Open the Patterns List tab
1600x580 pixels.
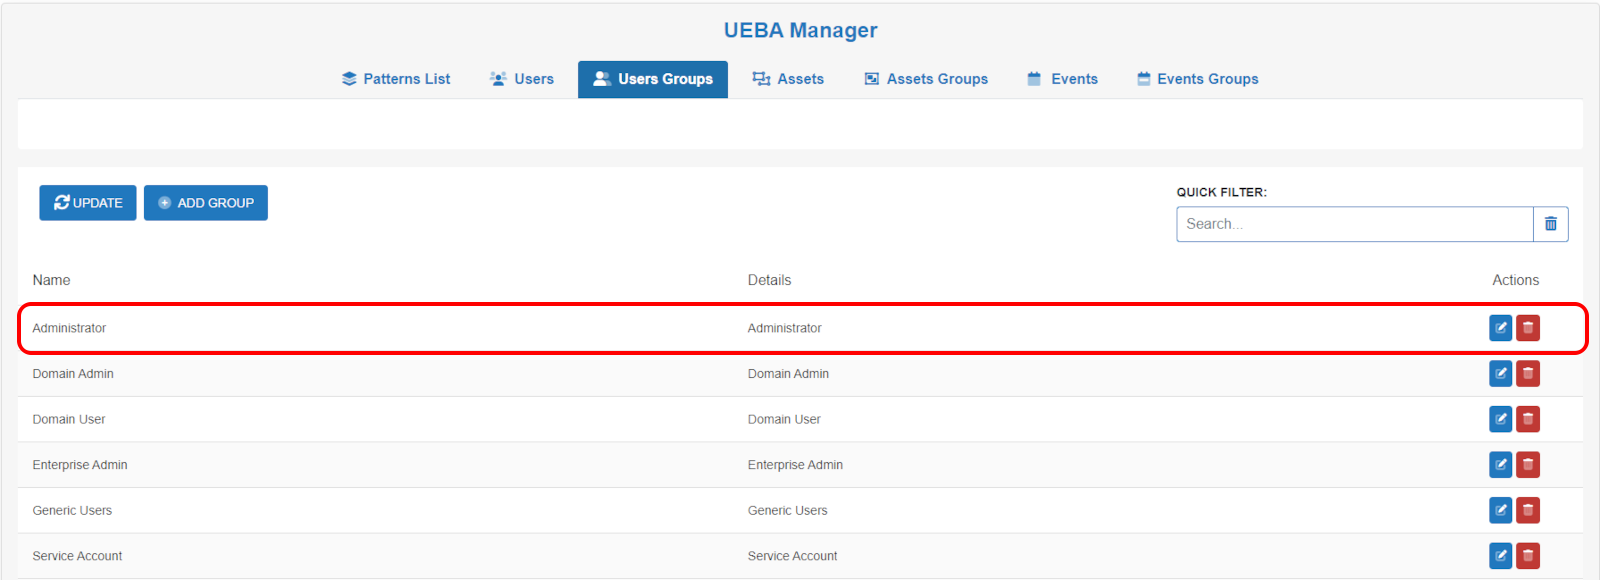396,79
